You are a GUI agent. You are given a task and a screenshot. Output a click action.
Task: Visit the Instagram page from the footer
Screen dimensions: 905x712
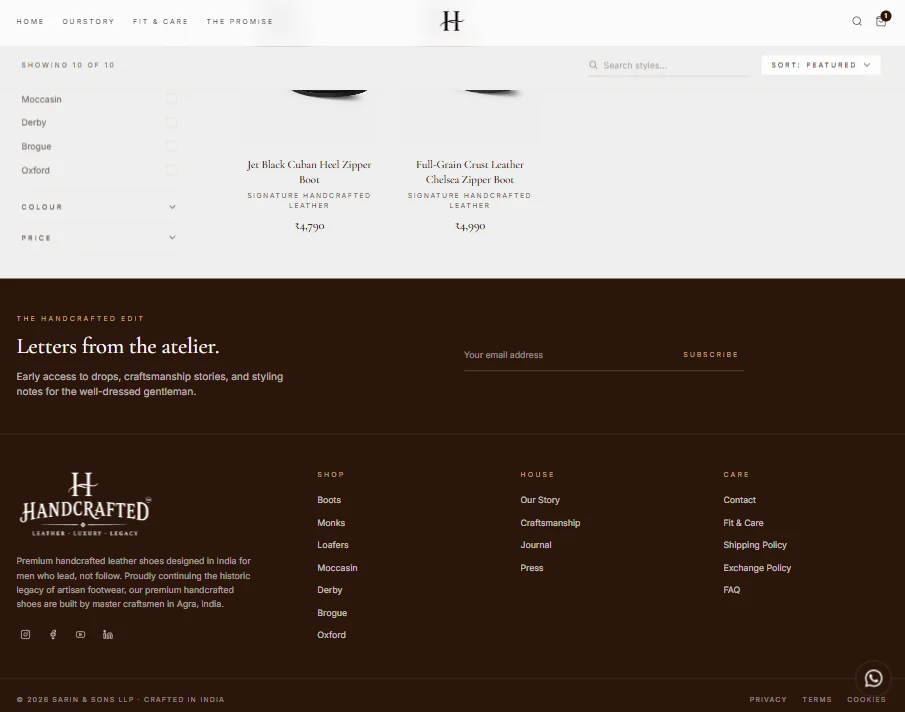pyautogui.click(x=25, y=635)
